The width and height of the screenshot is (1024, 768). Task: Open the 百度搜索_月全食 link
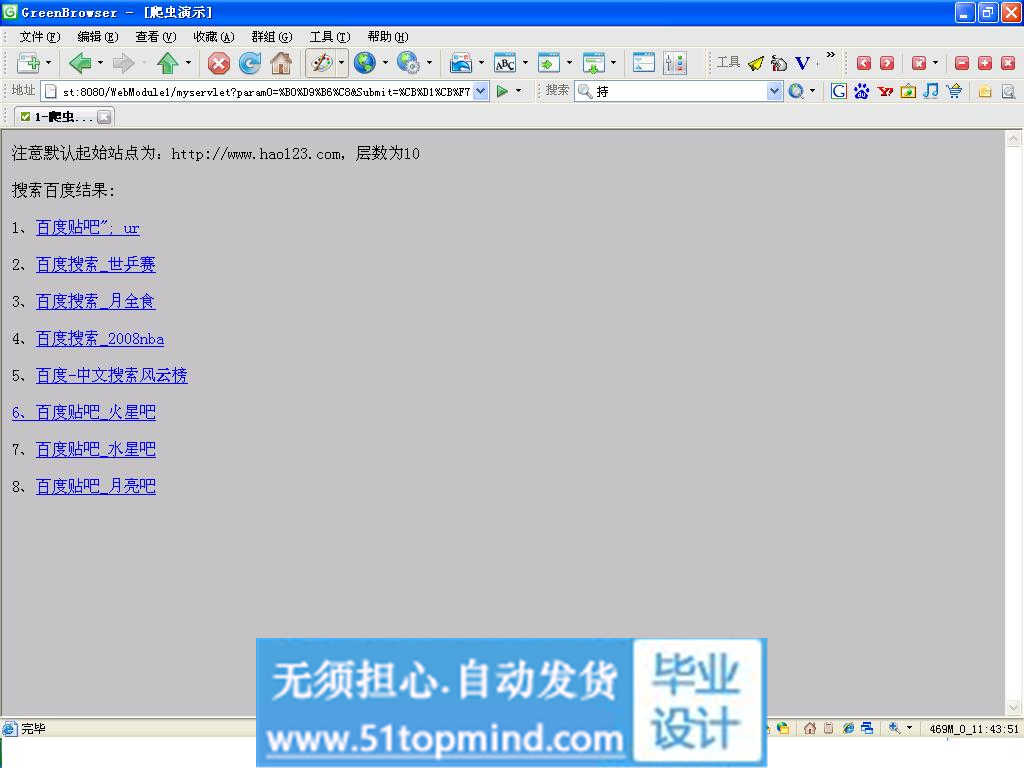coord(95,302)
